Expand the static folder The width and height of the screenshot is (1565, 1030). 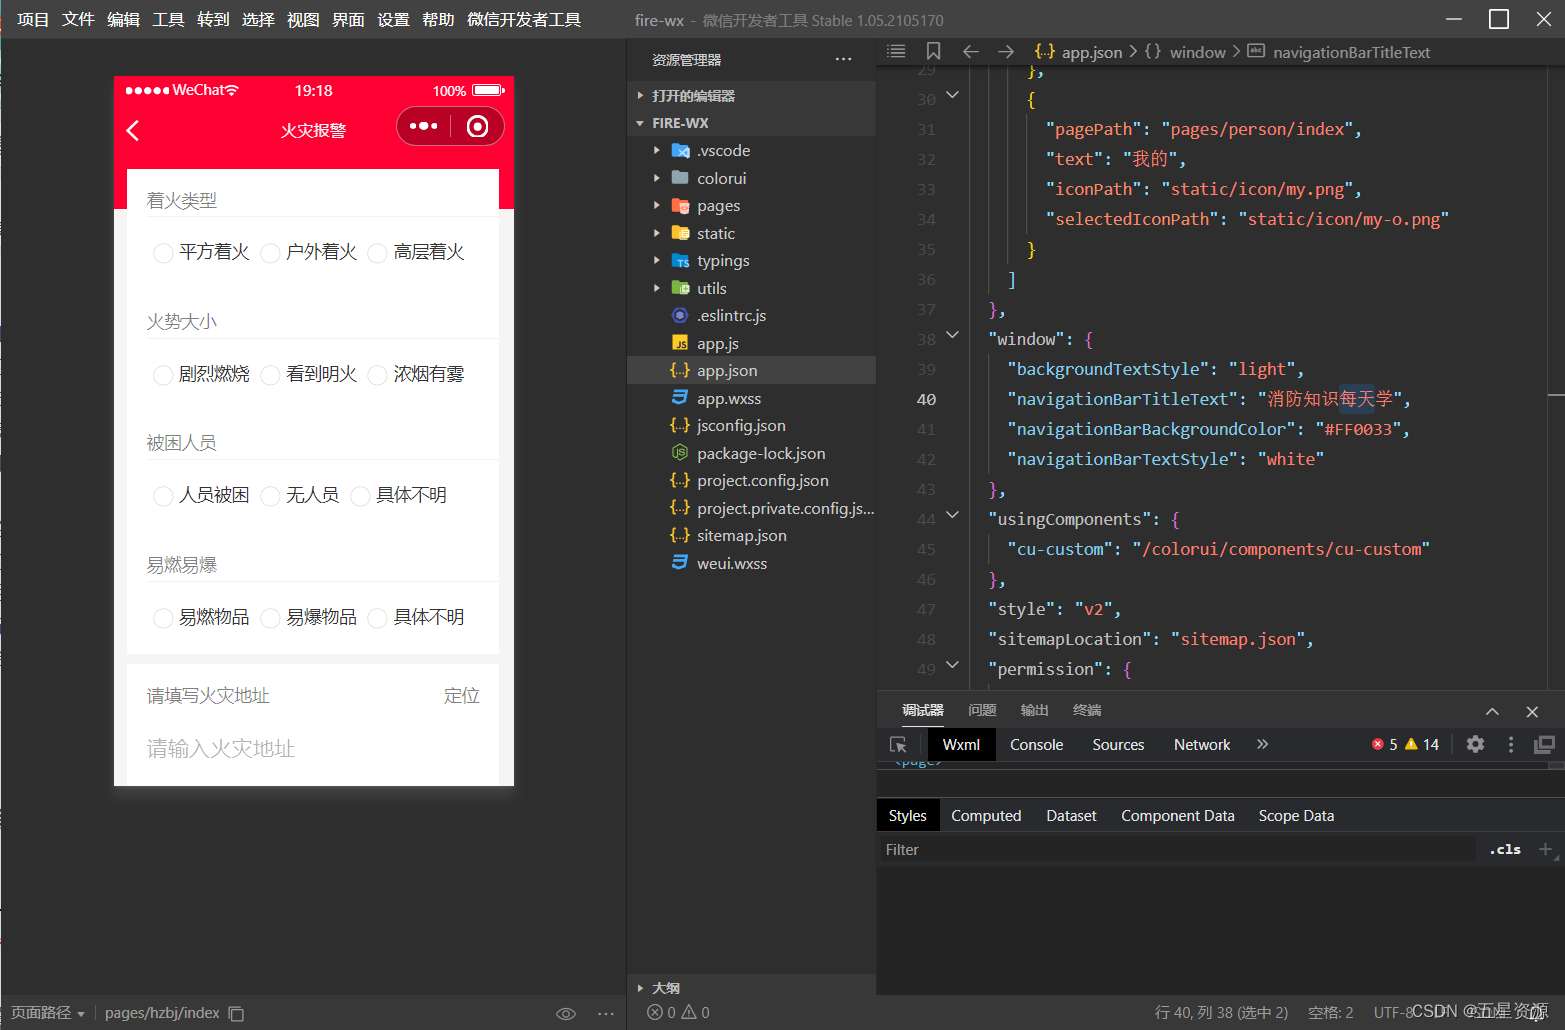(751, 233)
